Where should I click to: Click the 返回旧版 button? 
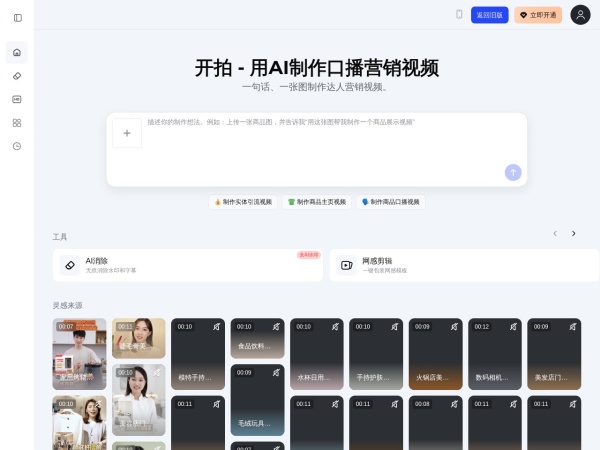(489, 15)
